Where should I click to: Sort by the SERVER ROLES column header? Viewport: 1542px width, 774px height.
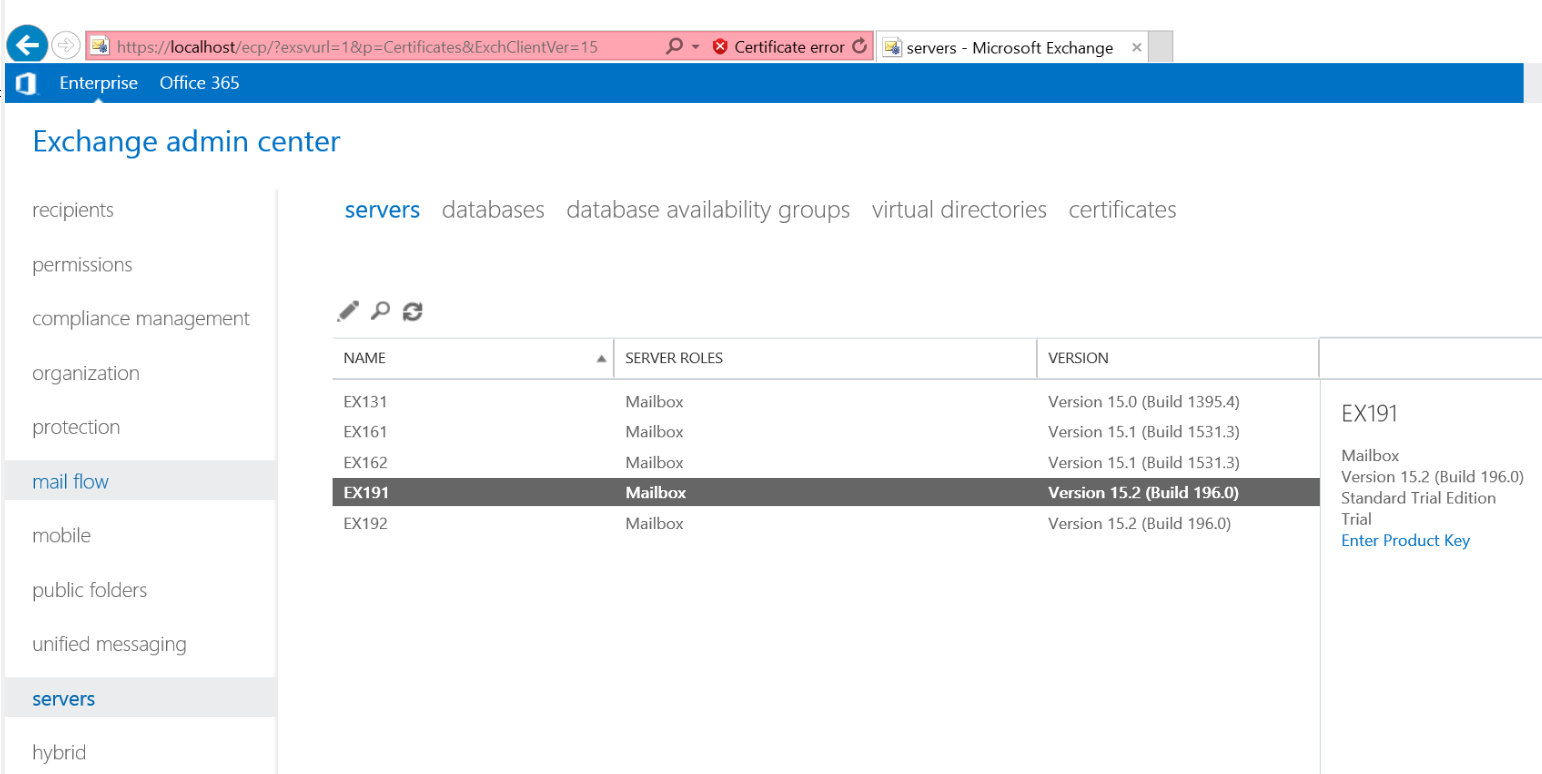825,358
